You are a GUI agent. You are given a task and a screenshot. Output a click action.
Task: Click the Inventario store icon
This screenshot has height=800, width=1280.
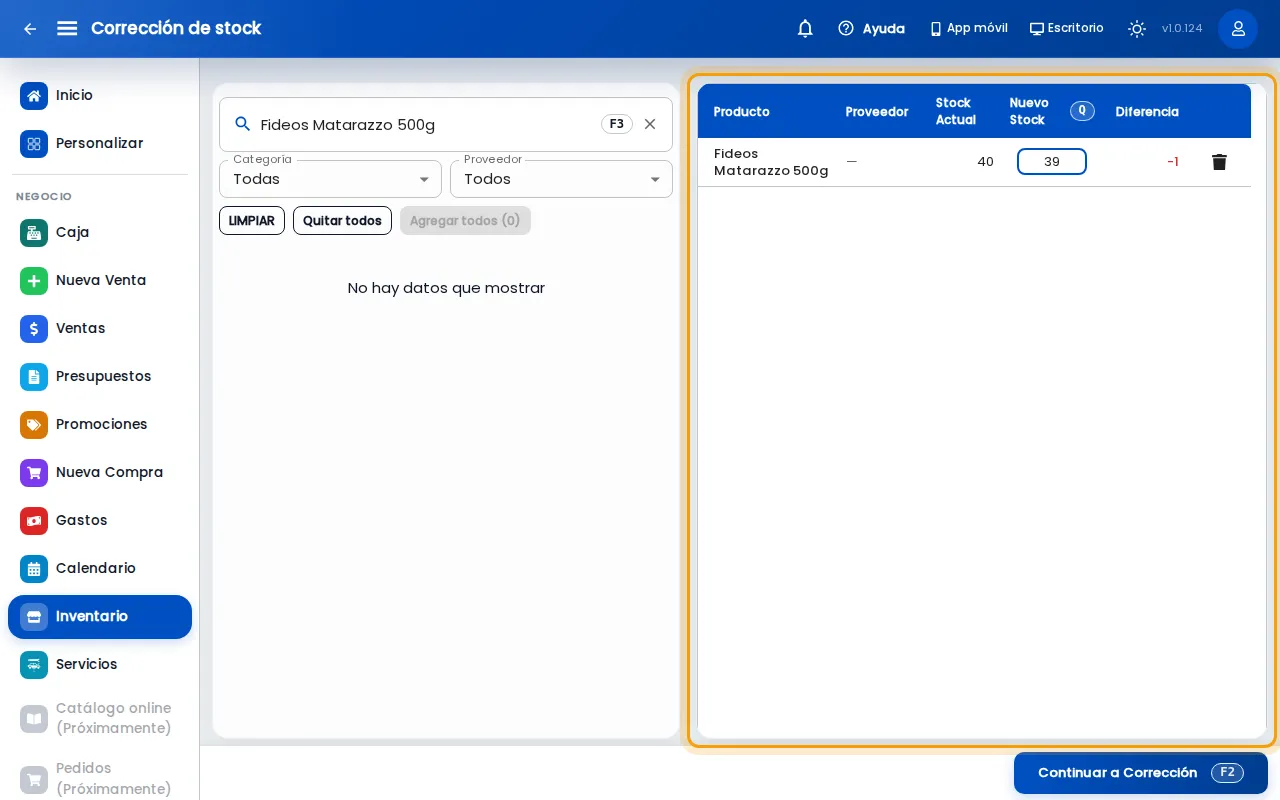tap(34, 617)
